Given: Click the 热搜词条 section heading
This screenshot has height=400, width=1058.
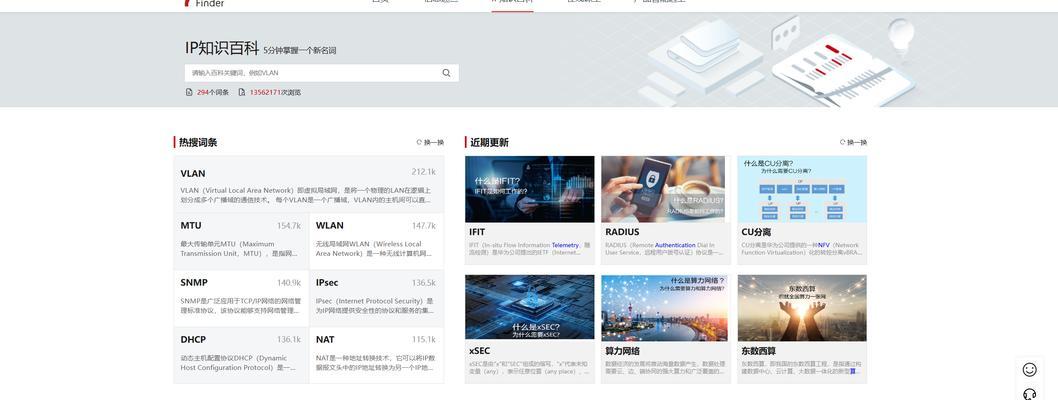Looking at the screenshot, I should tap(198, 142).
